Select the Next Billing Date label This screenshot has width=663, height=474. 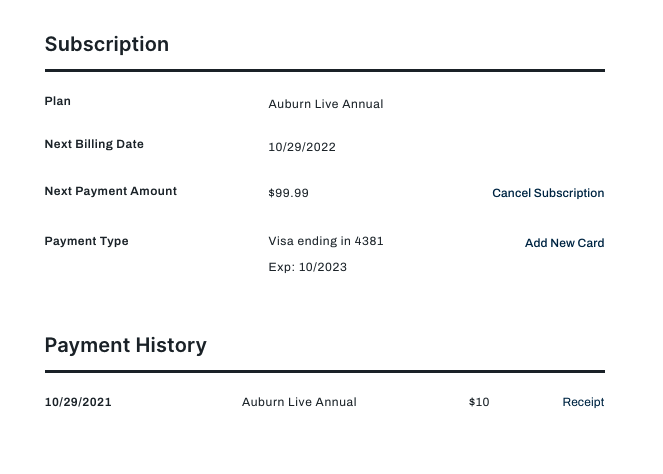pyautogui.click(x=94, y=144)
